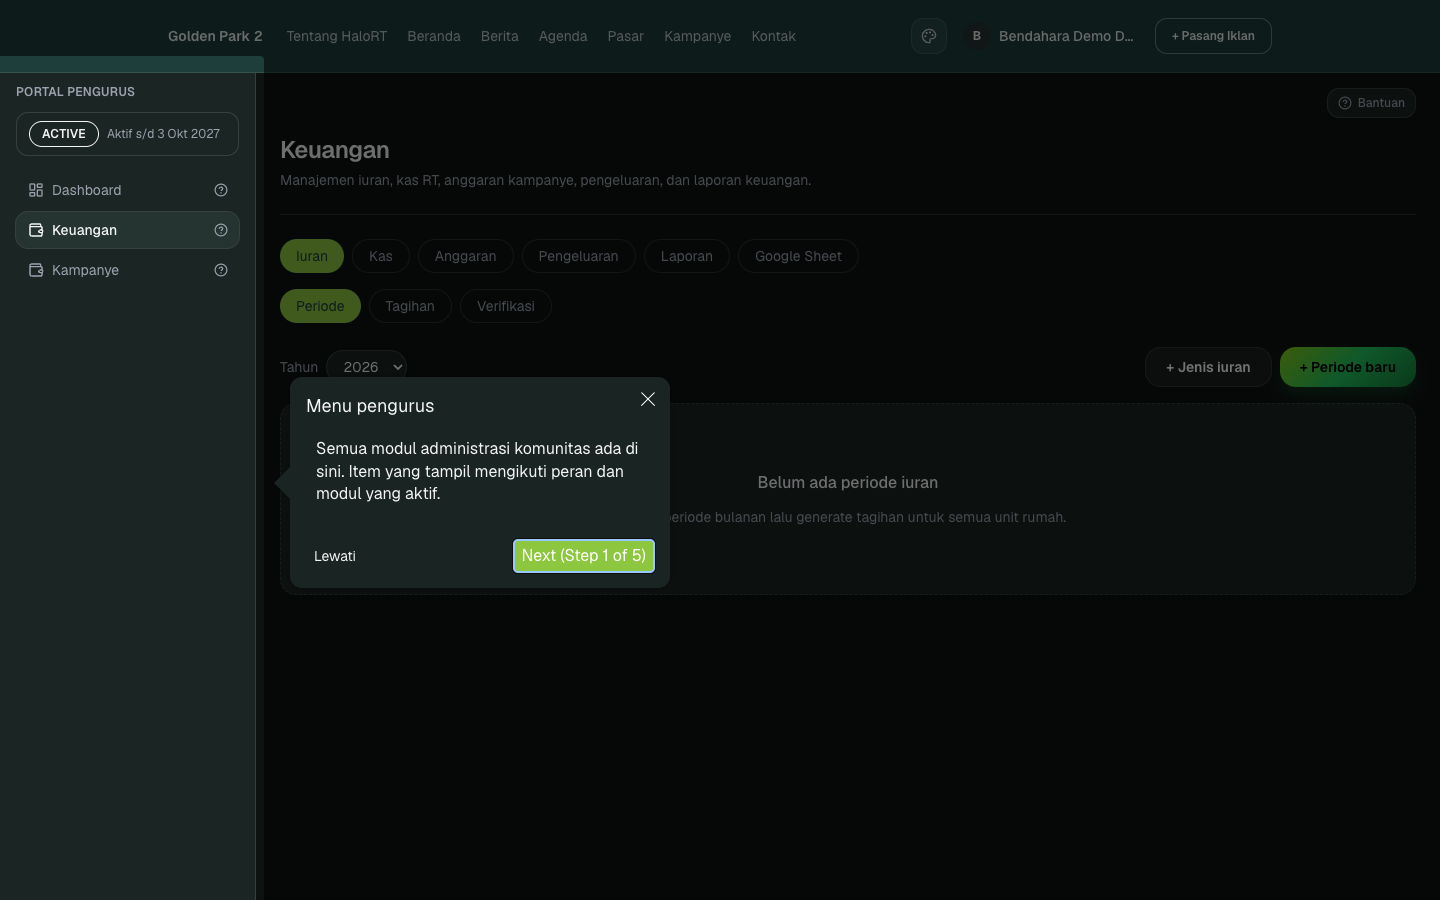The width and height of the screenshot is (1440, 900).
Task: Click the ACTIVE status badge
Action: 64,134
